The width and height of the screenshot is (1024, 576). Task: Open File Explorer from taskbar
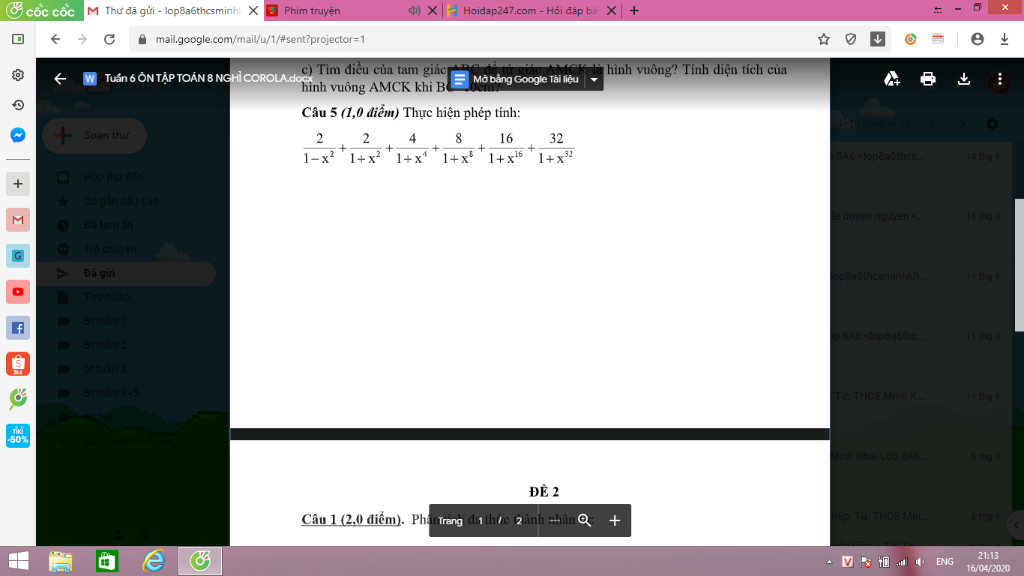pyautogui.click(x=61, y=561)
